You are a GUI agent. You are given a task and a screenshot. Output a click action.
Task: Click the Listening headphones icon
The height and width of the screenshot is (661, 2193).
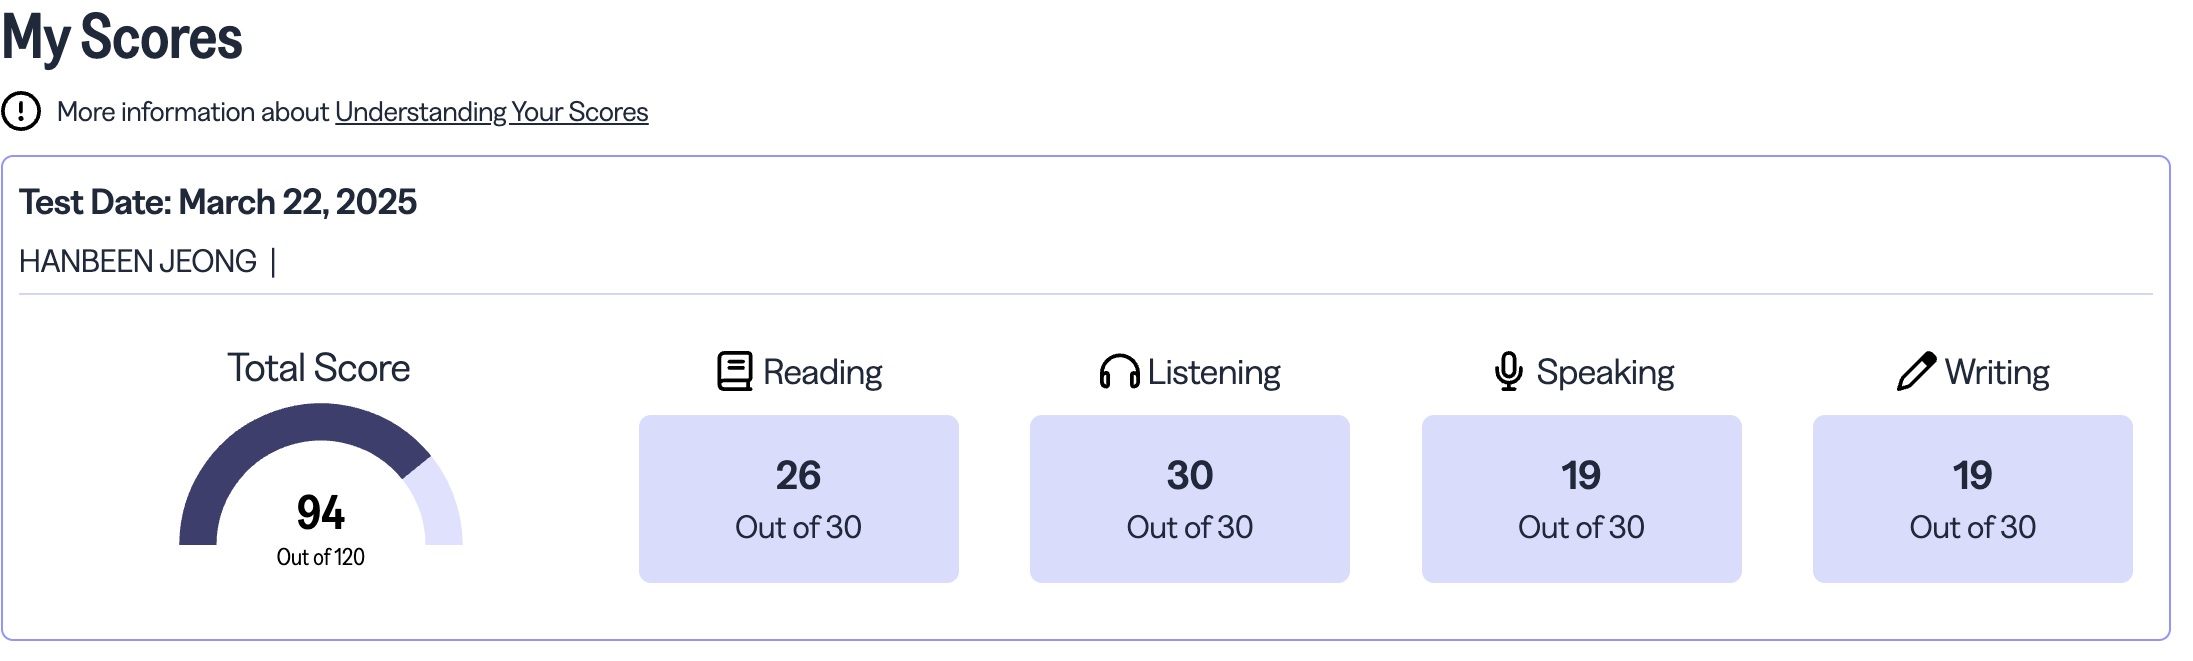click(x=1119, y=371)
